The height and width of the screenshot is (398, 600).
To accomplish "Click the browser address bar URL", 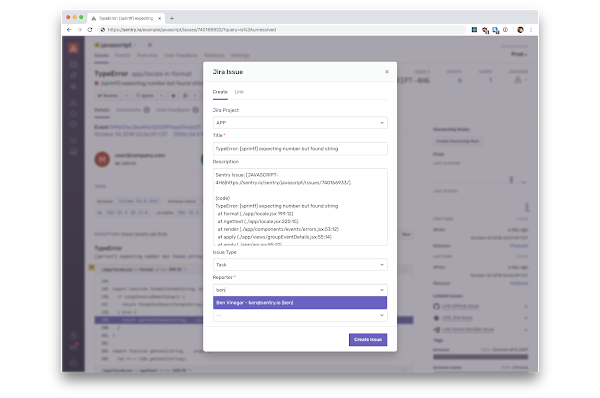I will click(x=191, y=29).
